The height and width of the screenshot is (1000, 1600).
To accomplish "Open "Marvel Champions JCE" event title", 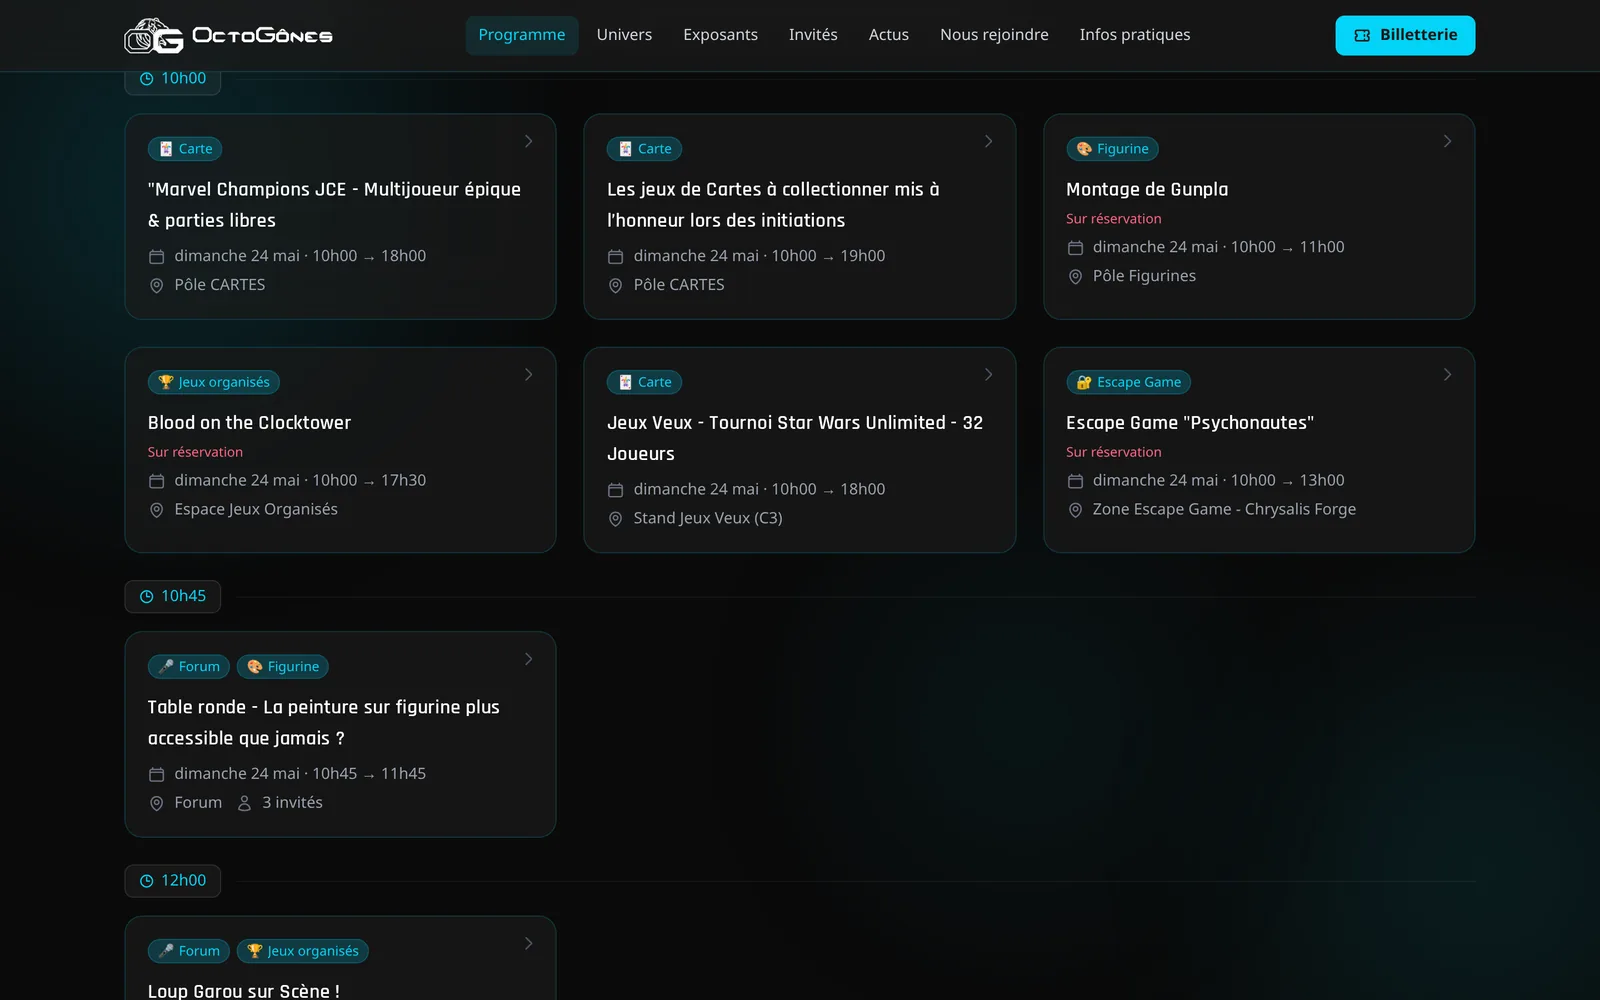I will (334, 204).
